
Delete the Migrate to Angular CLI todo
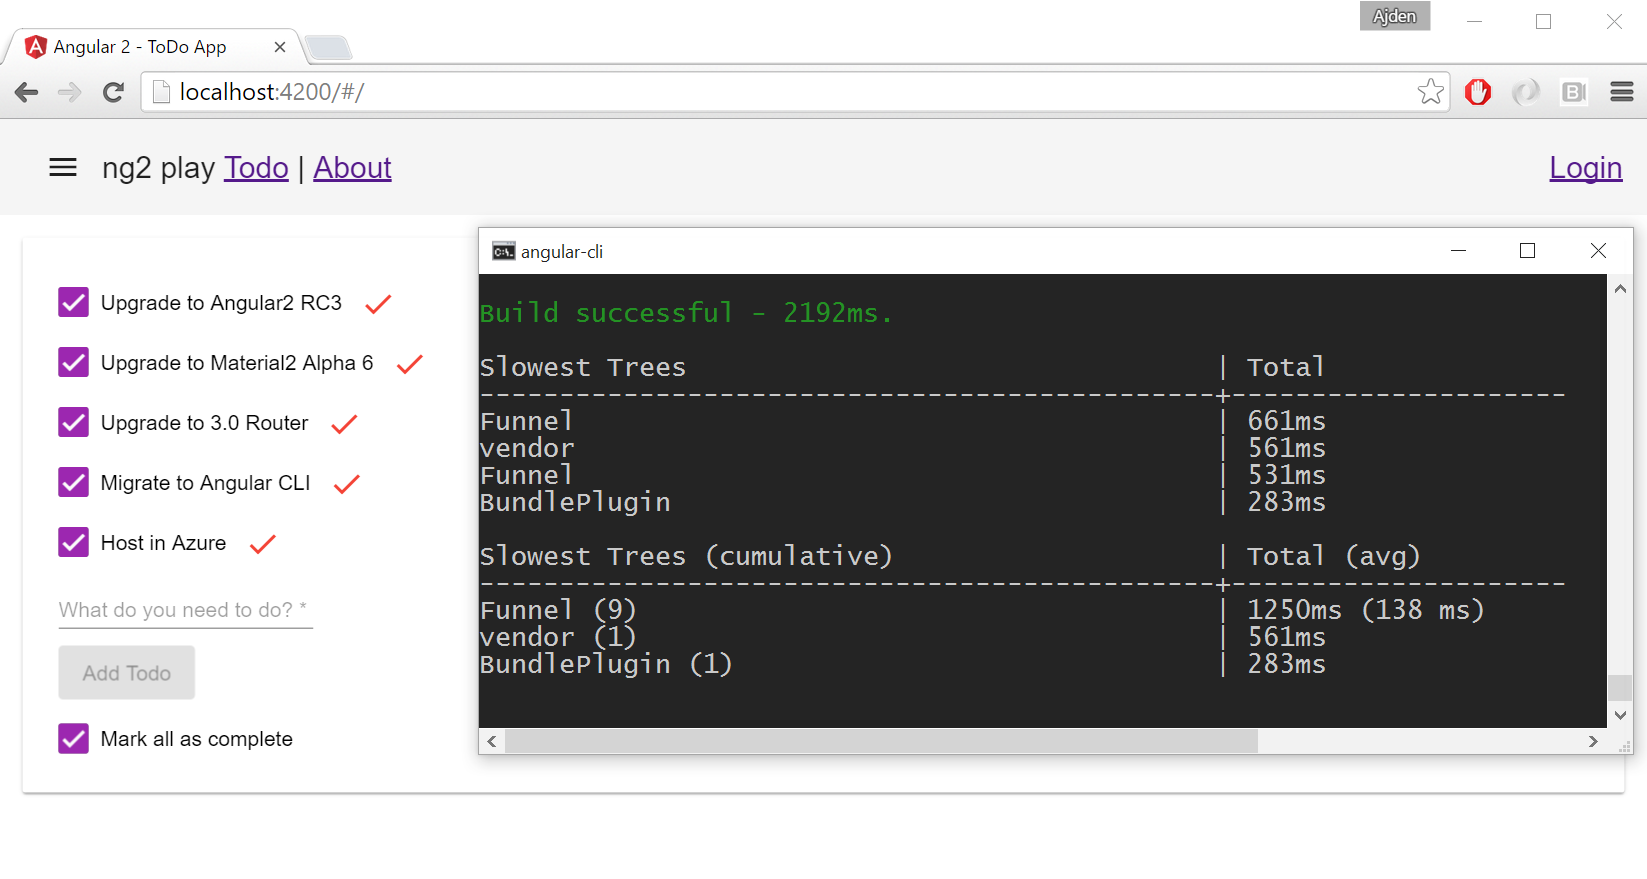click(x=346, y=483)
